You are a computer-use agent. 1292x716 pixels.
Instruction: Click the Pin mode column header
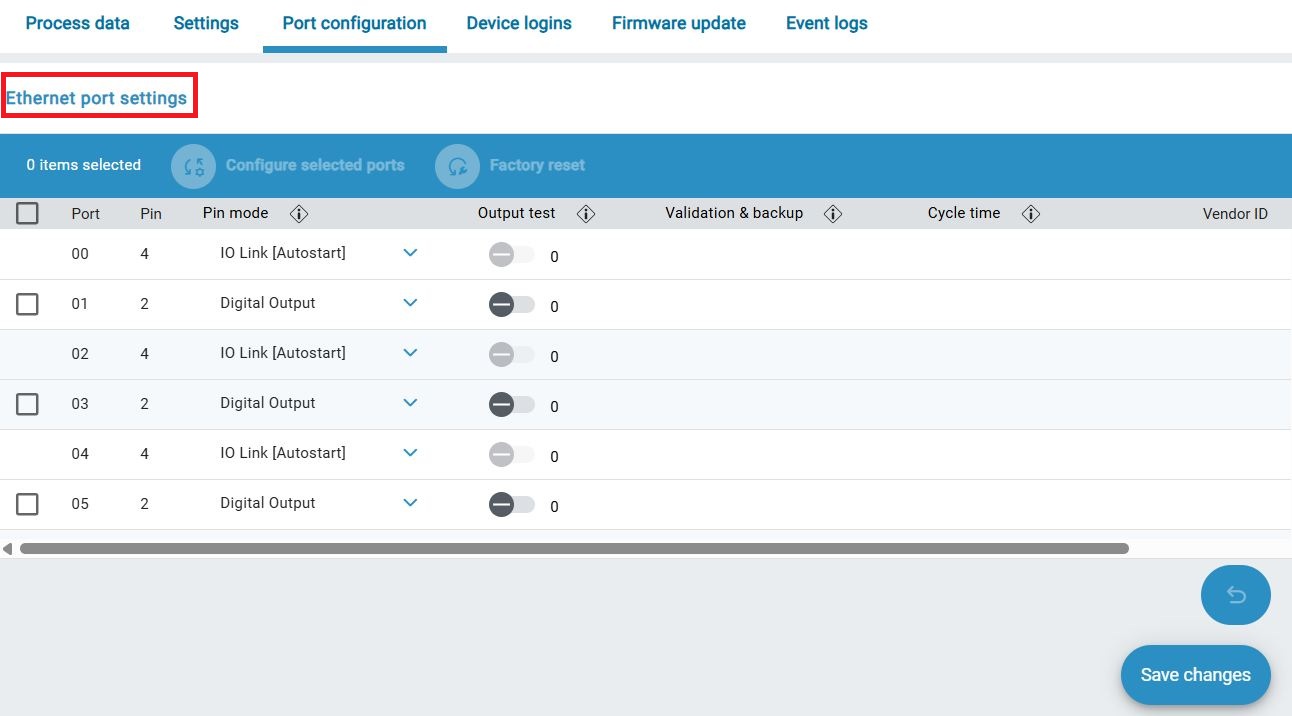tap(235, 213)
